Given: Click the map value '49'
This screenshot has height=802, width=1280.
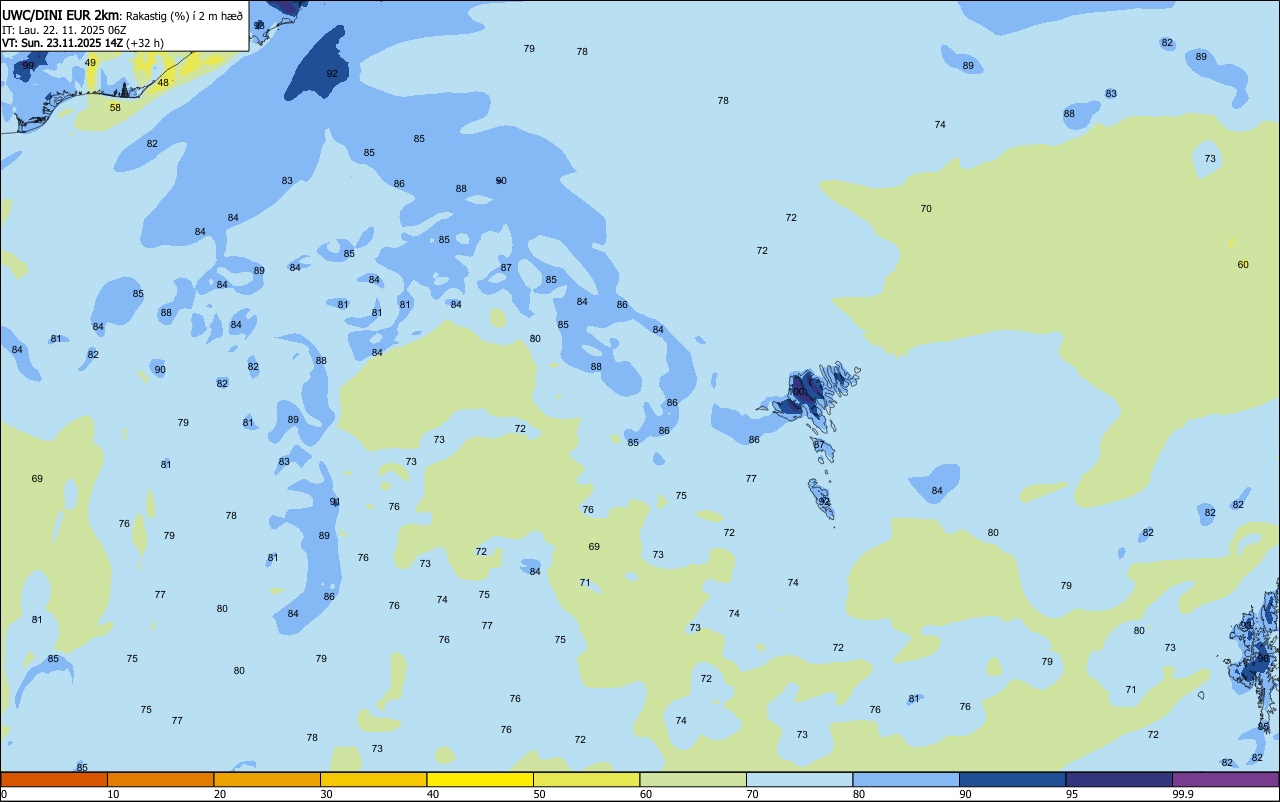Looking at the screenshot, I should tap(90, 63).
